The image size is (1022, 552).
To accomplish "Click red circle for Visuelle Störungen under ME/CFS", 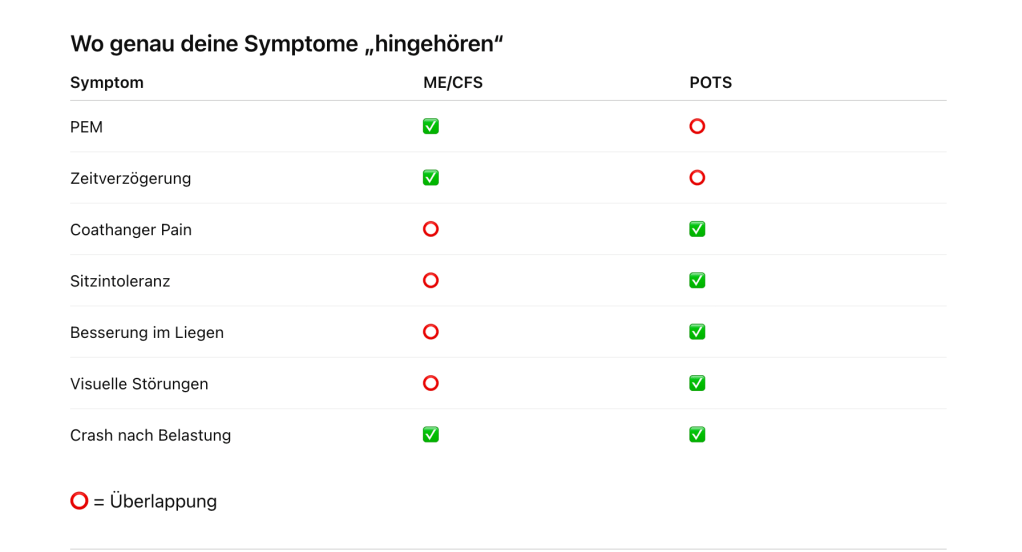I will click(431, 383).
